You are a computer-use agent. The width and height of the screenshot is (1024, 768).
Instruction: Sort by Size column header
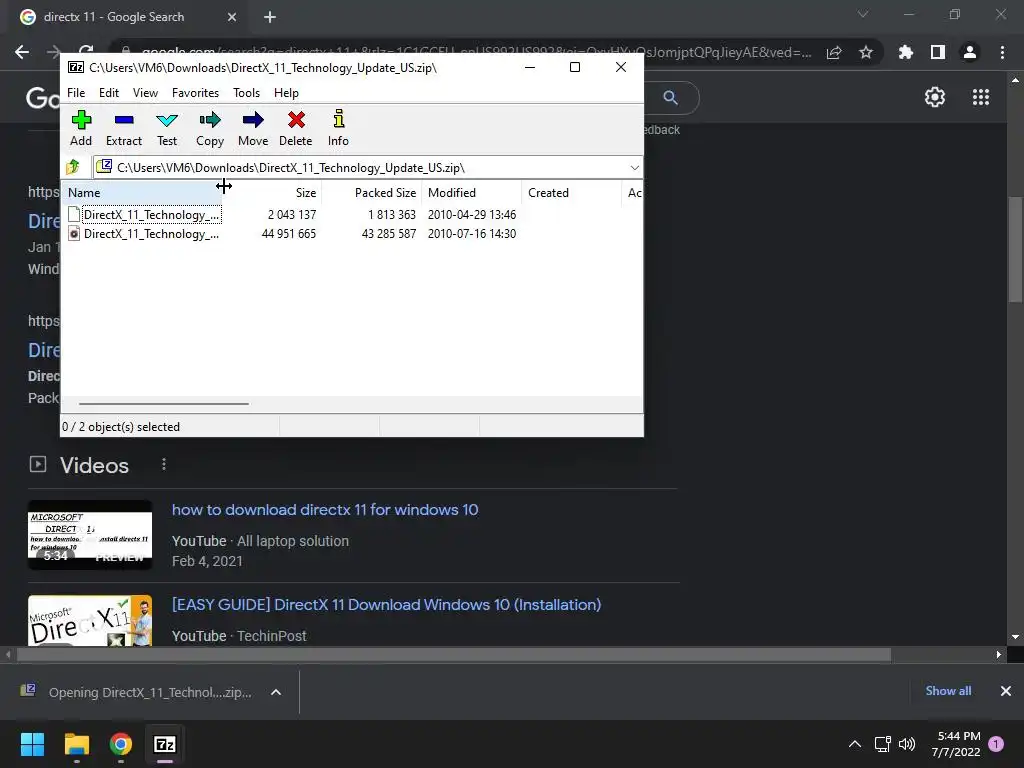coord(272,193)
